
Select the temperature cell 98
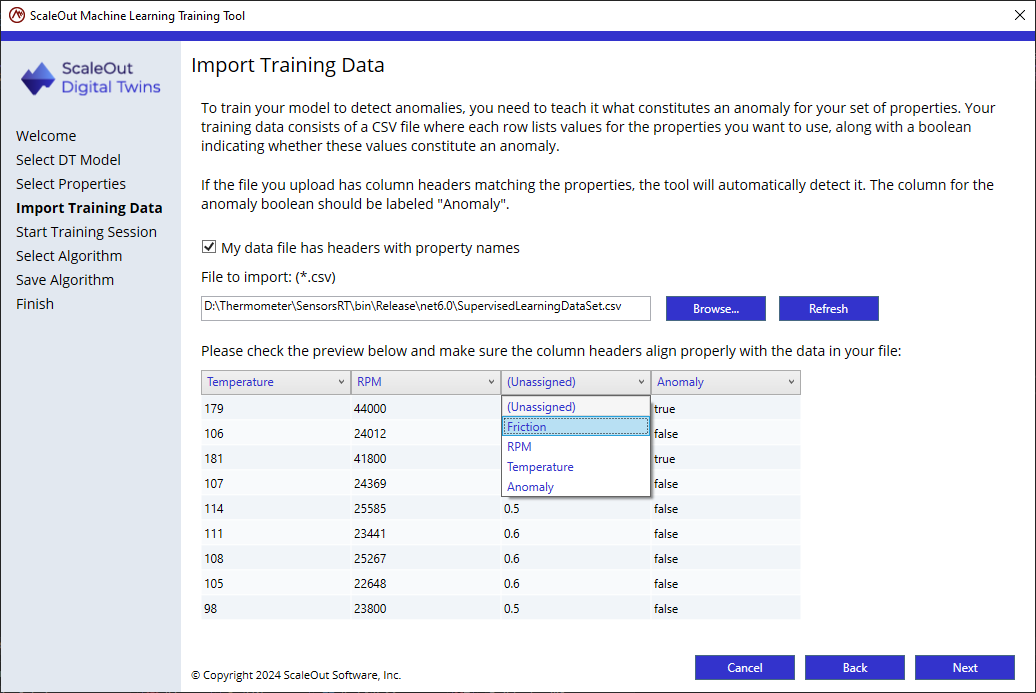pyautogui.click(x=276, y=608)
